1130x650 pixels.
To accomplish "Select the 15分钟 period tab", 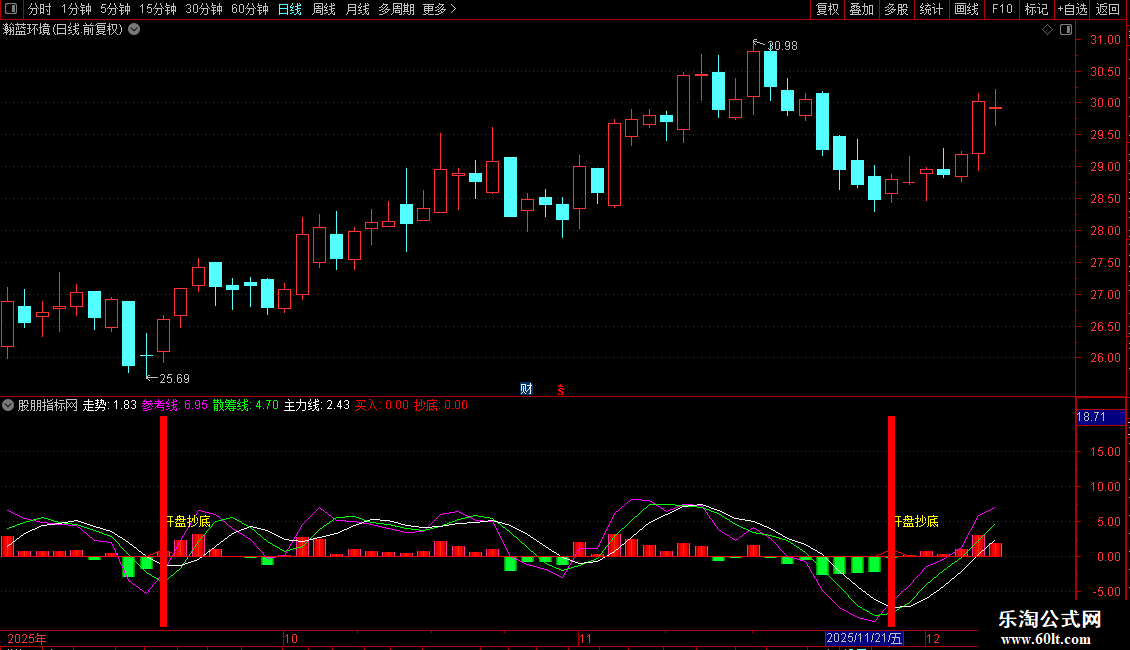I will (158, 9).
